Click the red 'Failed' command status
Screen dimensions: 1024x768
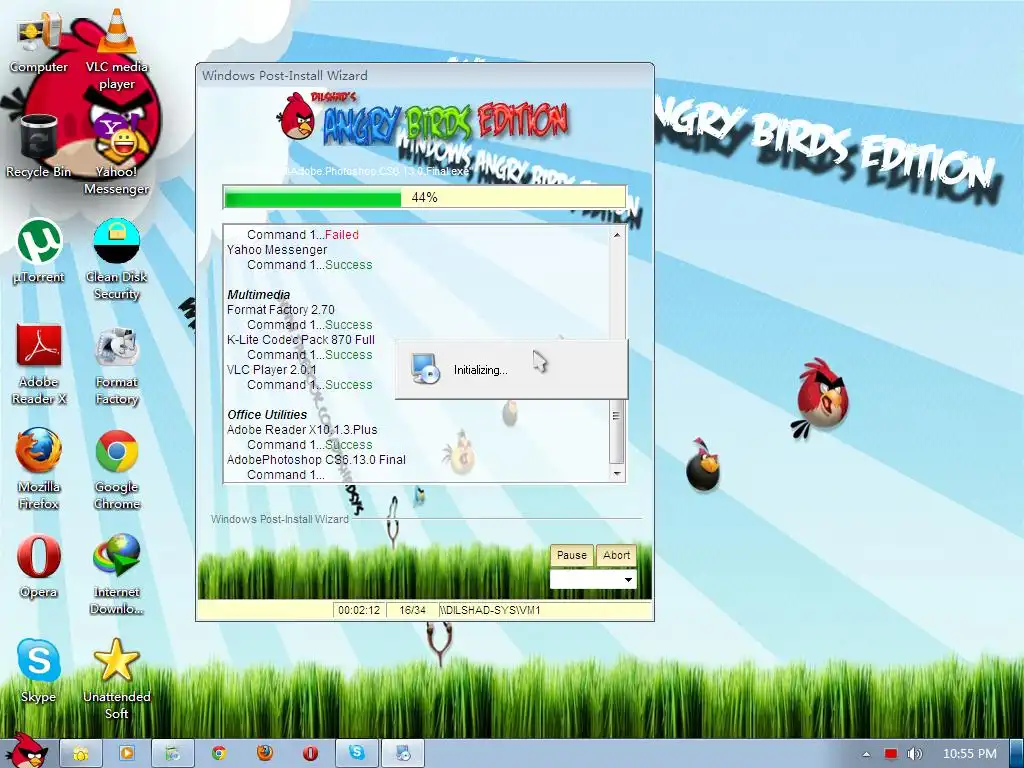[342, 234]
